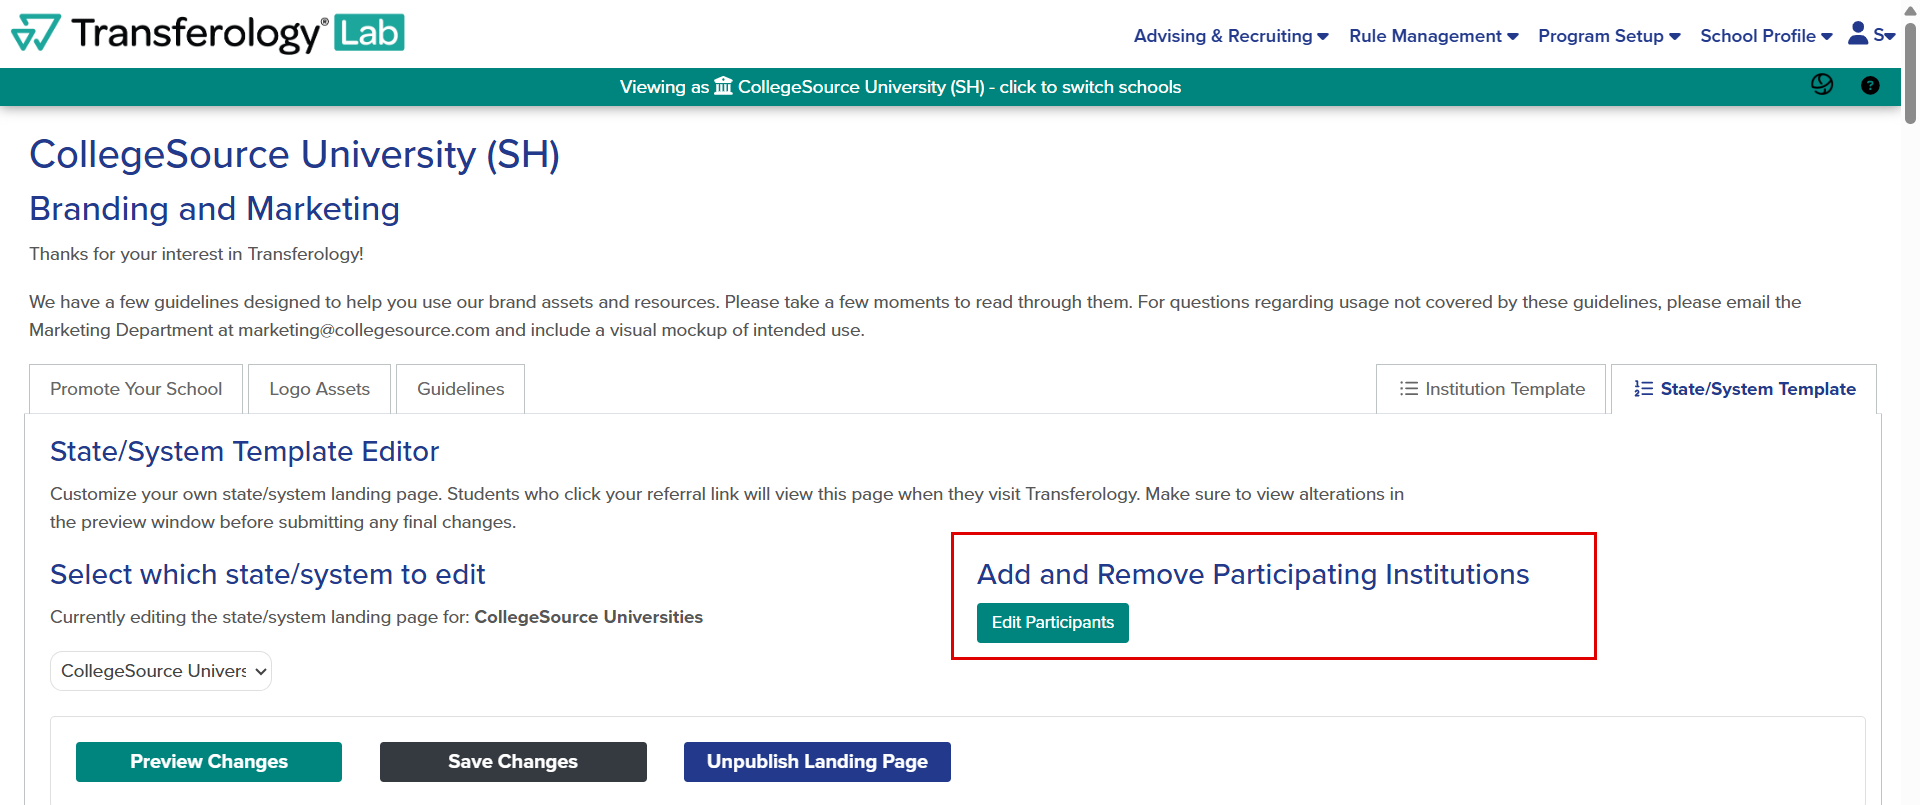Click the numbered list icon on State/System Template tab
This screenshot has width=1920, height=805.
tap(1643, 388)
